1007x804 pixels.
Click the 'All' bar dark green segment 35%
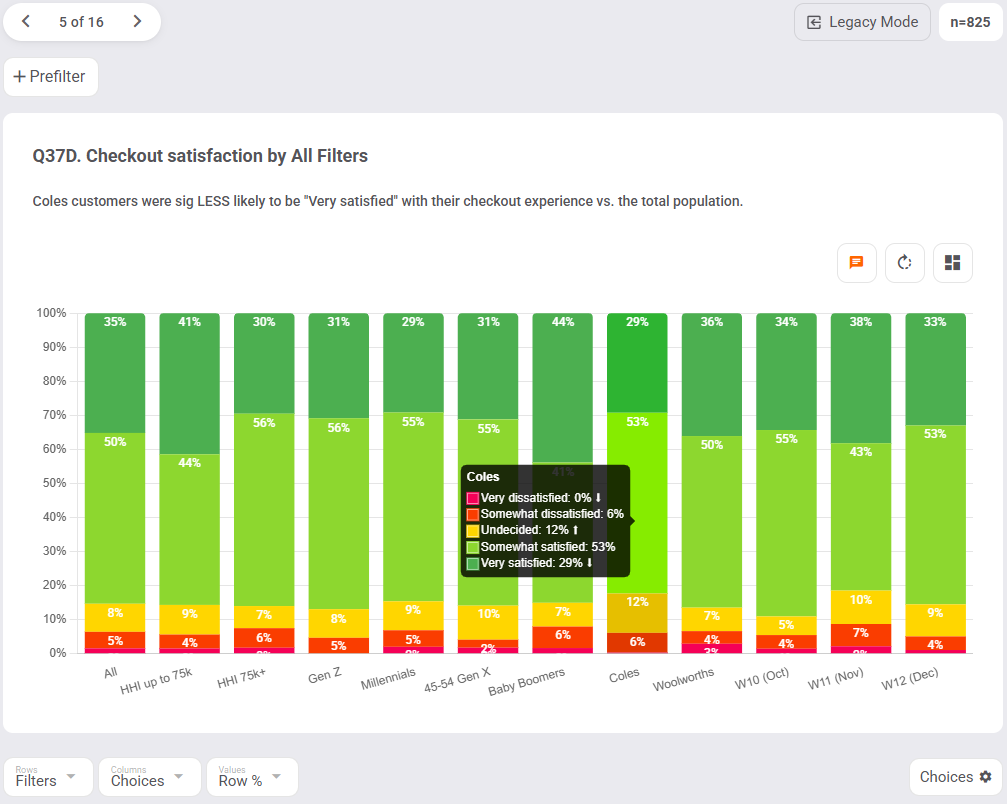click(115, 373)
